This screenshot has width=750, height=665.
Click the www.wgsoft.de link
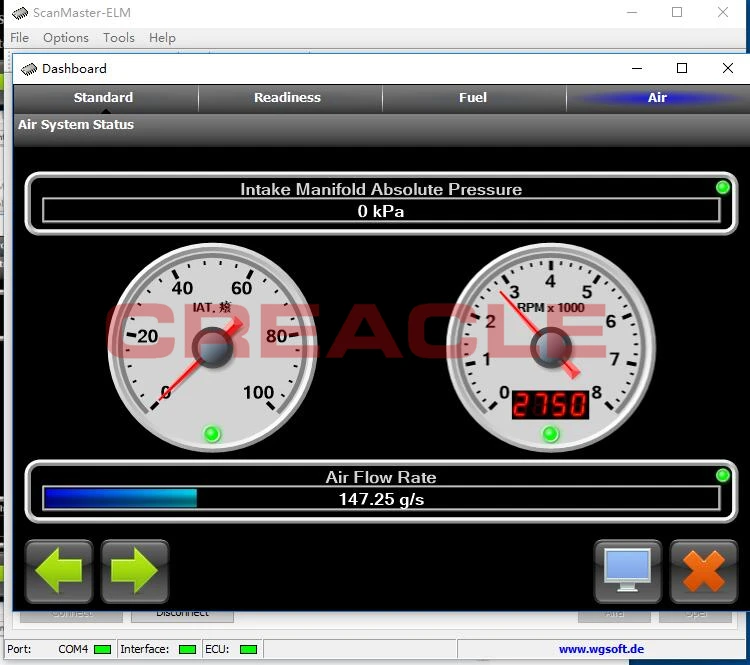click(x=601, y=649)
